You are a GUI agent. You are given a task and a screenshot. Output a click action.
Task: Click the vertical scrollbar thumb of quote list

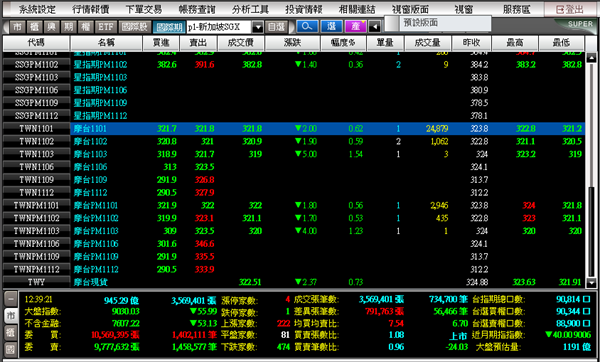click(591, 232)
